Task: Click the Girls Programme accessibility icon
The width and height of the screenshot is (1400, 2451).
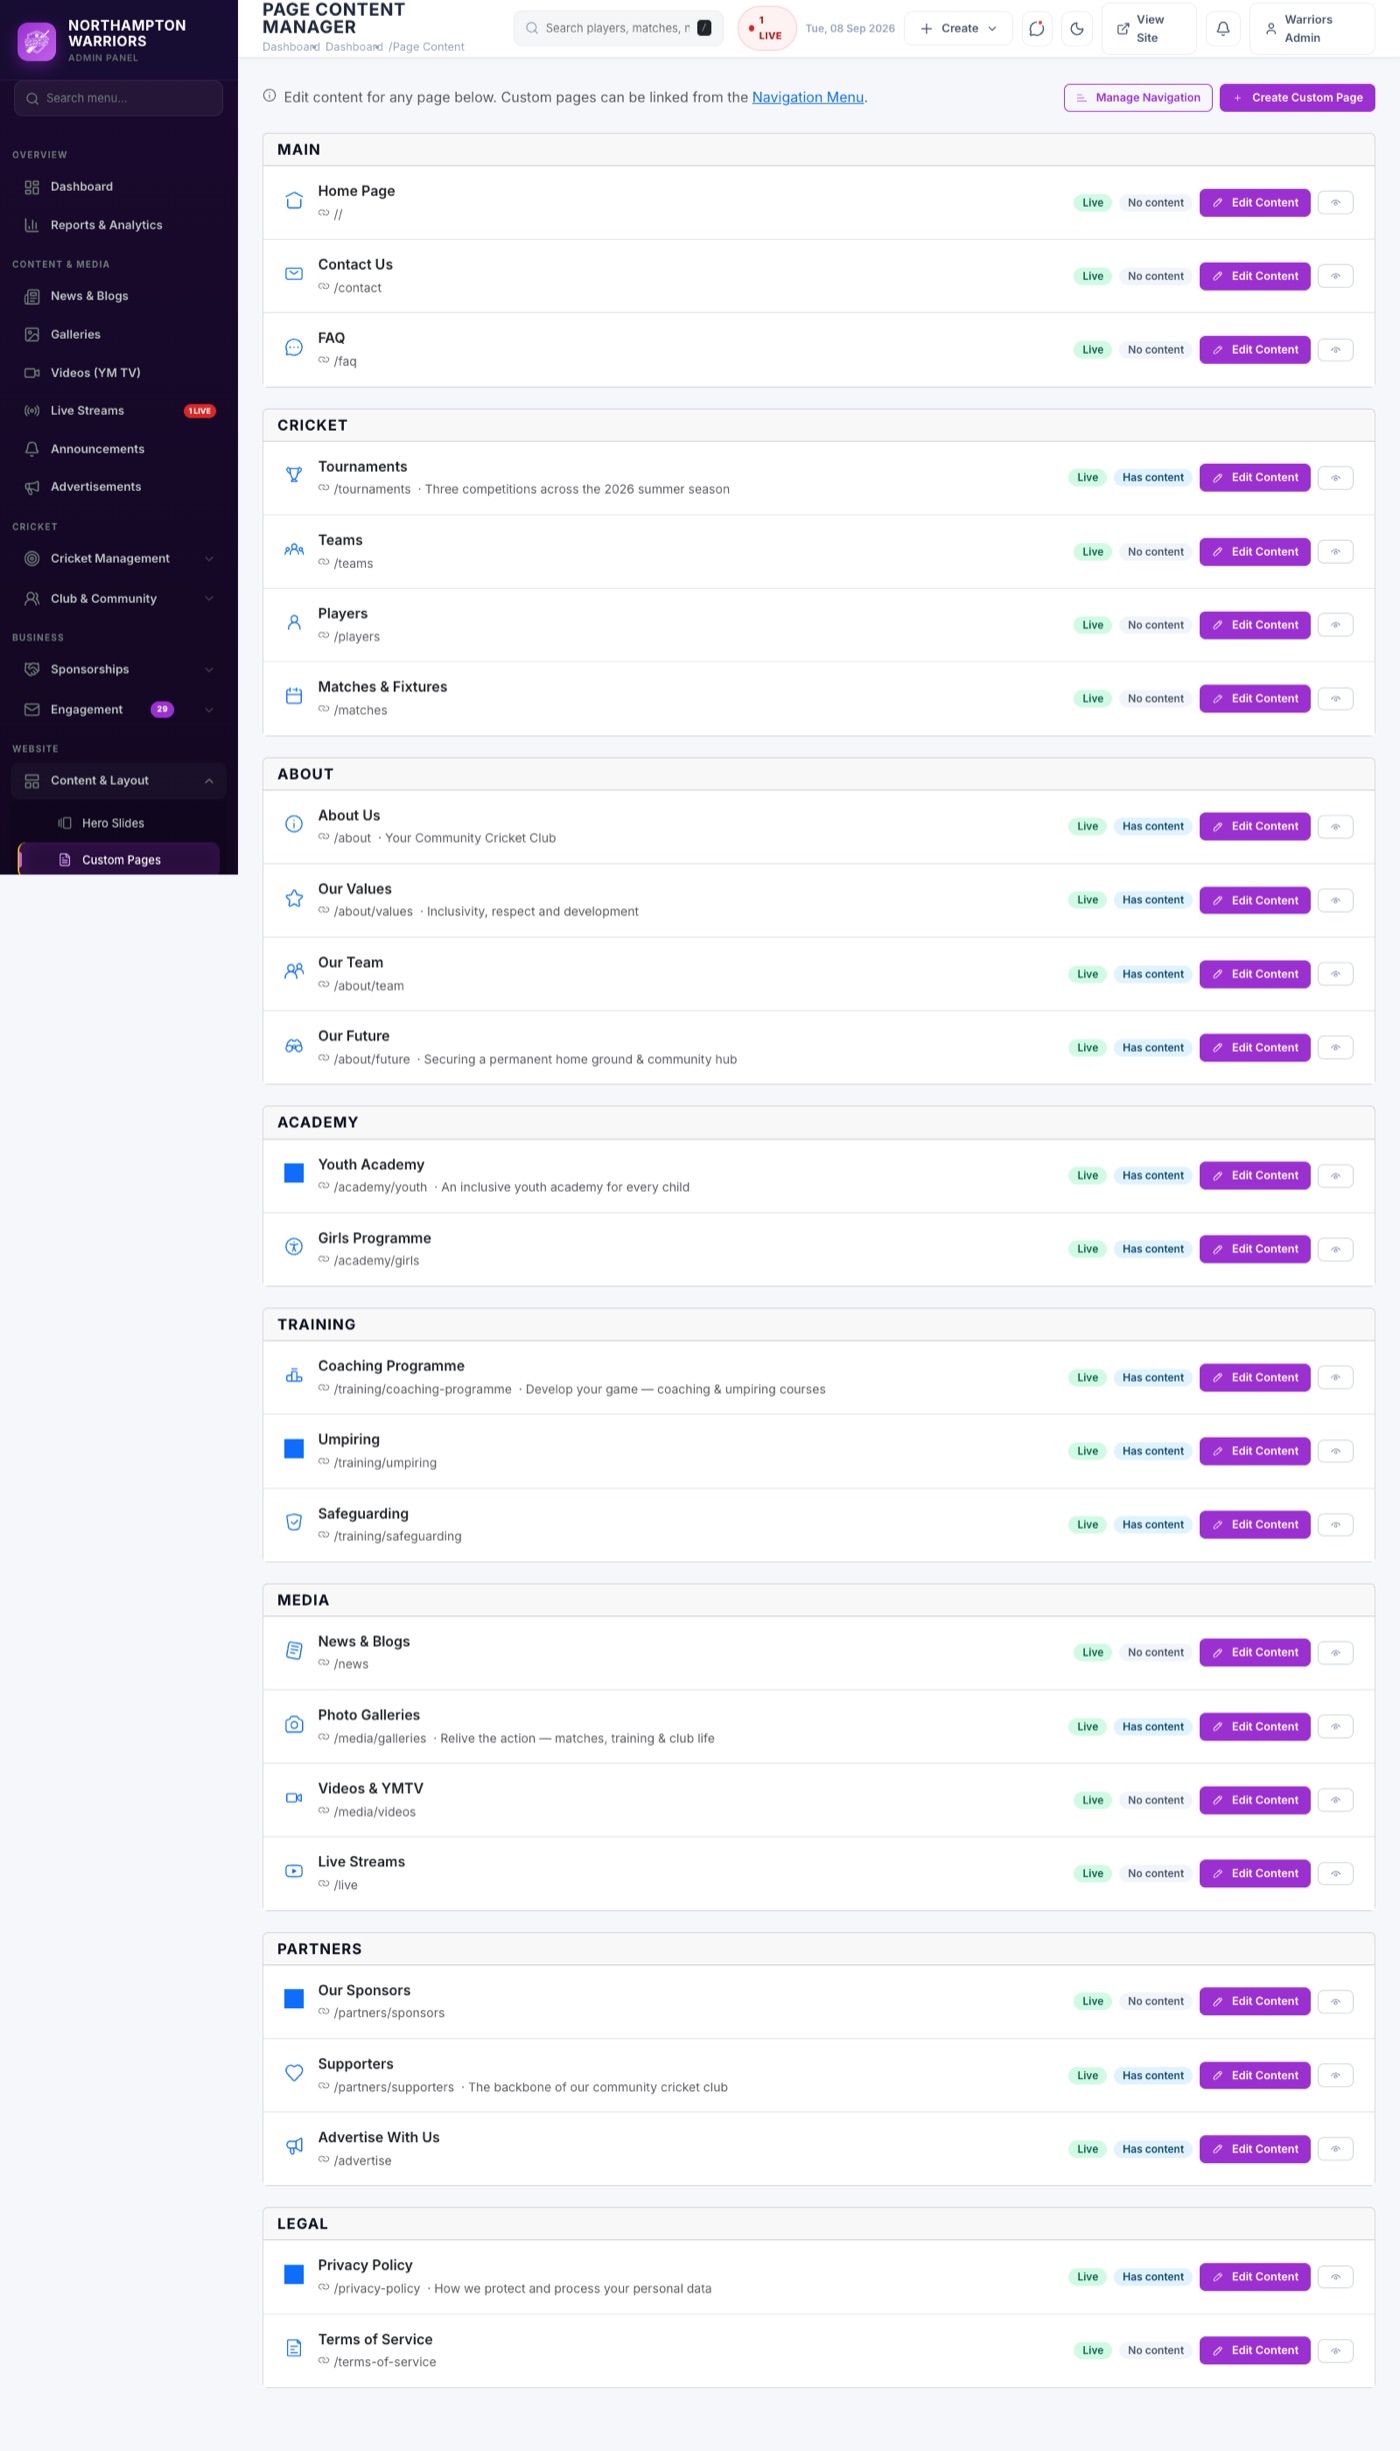Action: 294,1246
